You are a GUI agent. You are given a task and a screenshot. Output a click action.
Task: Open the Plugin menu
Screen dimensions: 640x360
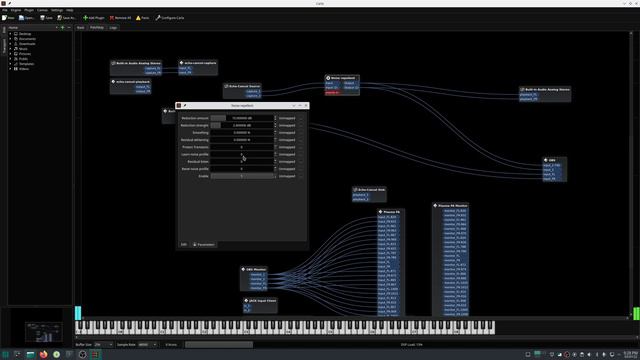pos(29,10)
